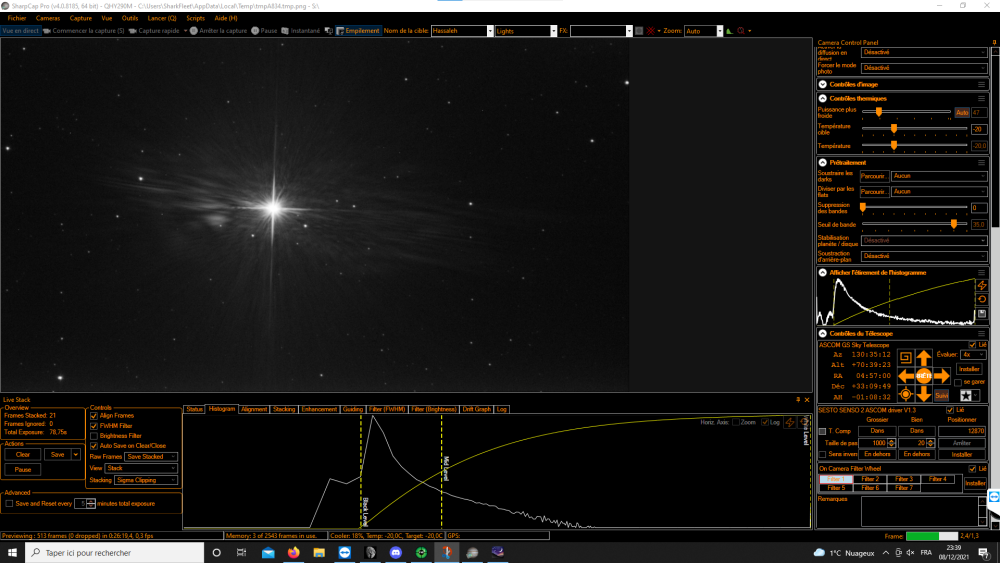This screenshot has height=563, width=1000.
Task: Switch to the Drift Graph tab
Action: tap(476, 409)
